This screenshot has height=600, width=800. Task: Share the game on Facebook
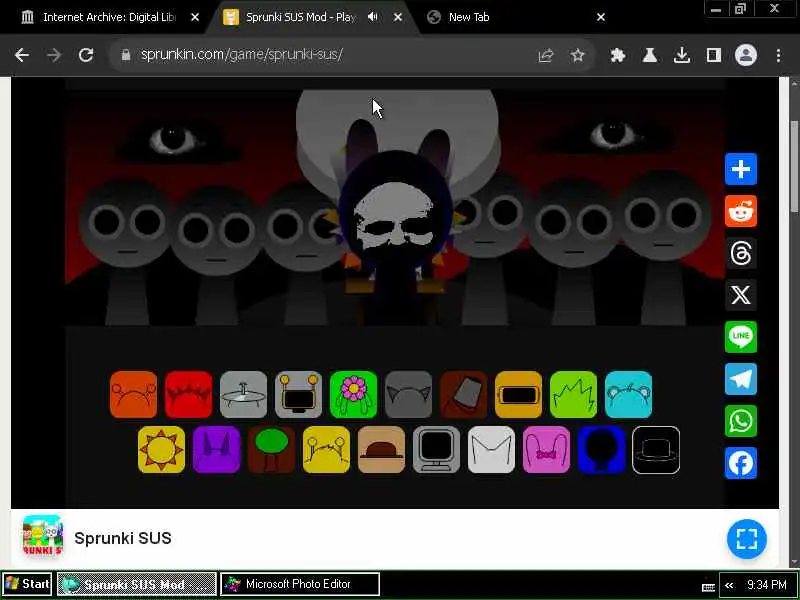[x=741, y=463]
